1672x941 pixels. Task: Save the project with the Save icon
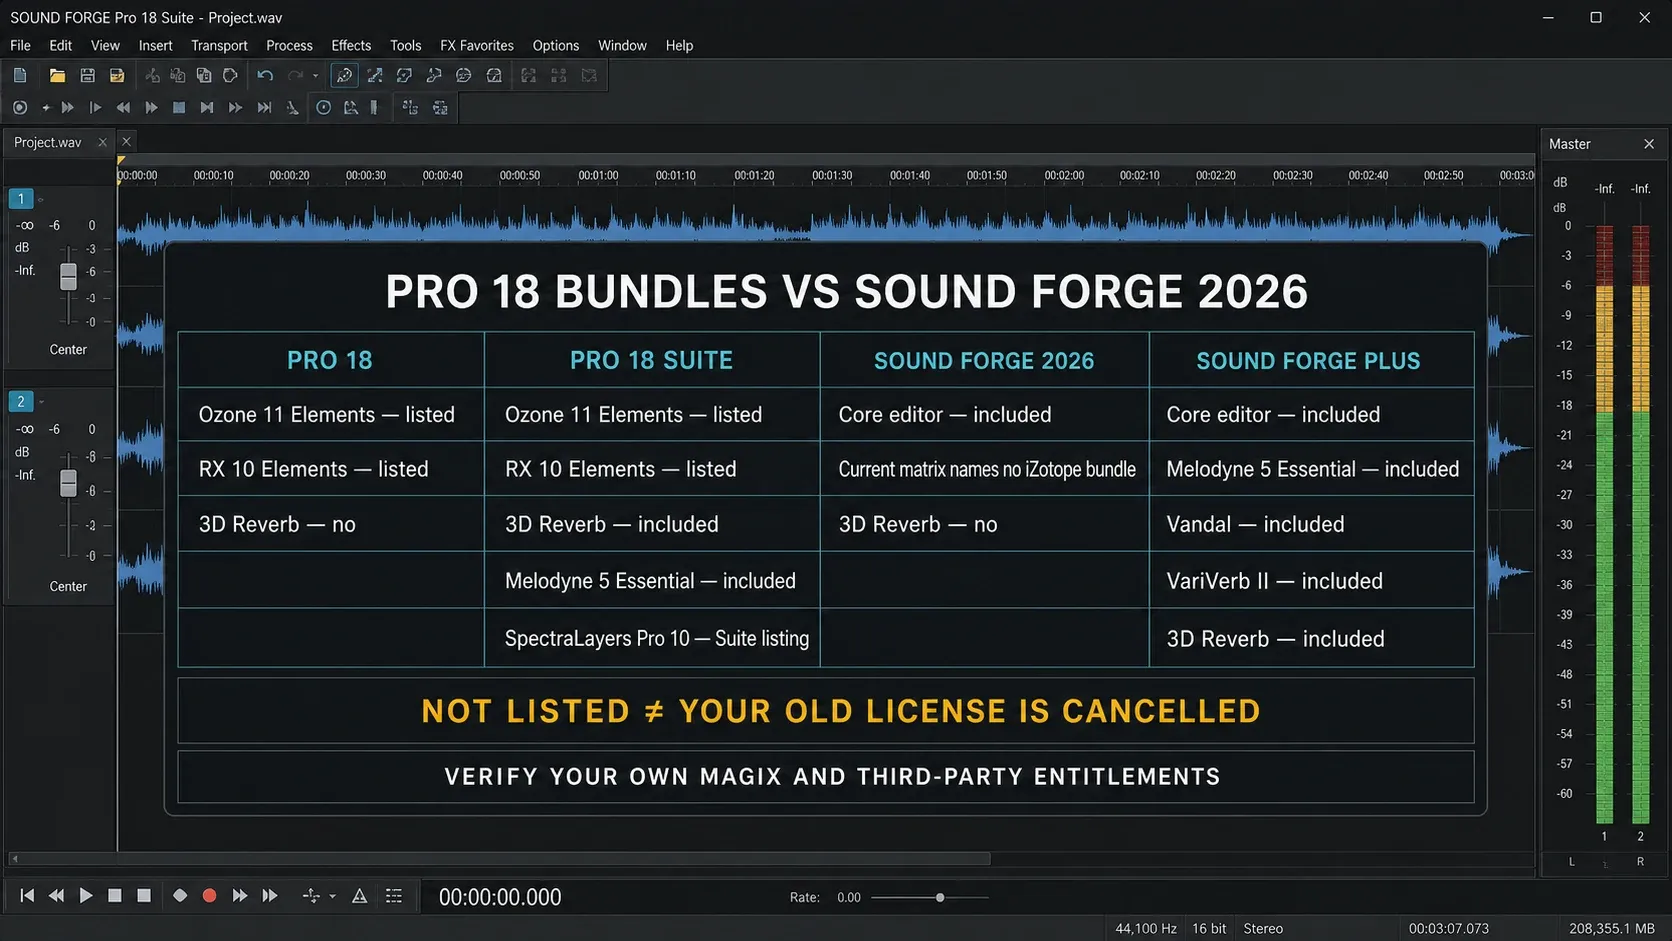pos(87,76)
